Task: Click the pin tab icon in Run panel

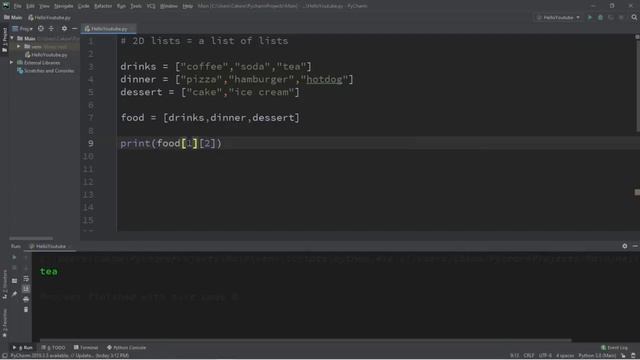Action: 14,293
